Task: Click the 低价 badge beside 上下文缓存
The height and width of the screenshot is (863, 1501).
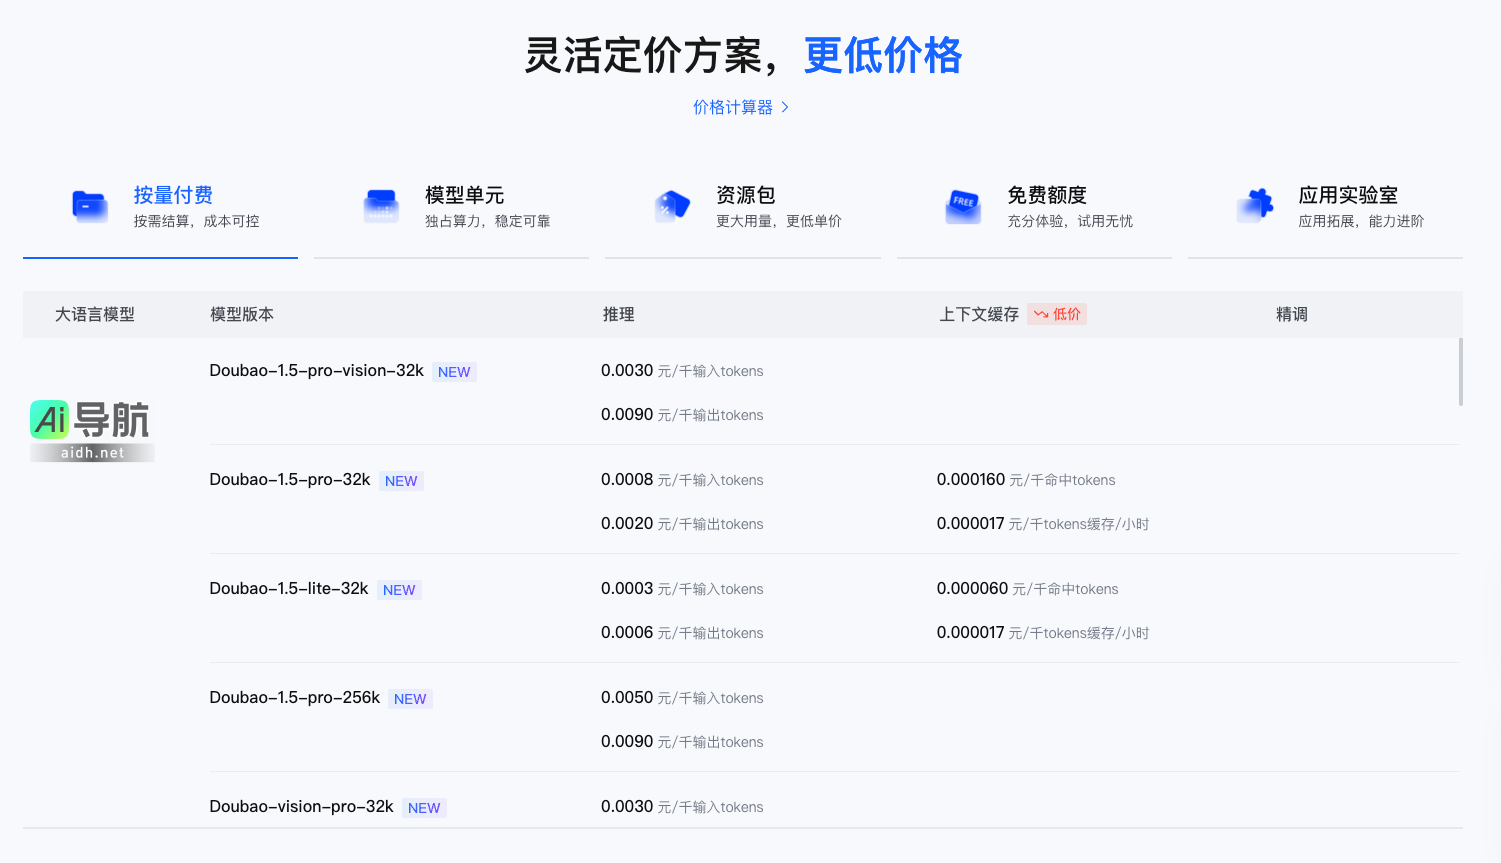Action: (x=1057, y=314)
